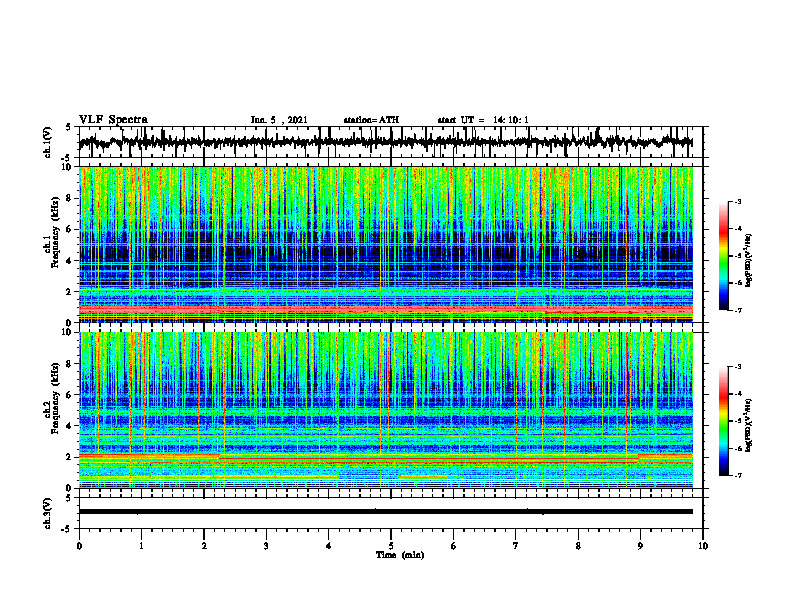The image size is (792, 612).
Task: Click the "4" kHz tick on ch.2 frequency axis
Action: click(x=69, y=426)
